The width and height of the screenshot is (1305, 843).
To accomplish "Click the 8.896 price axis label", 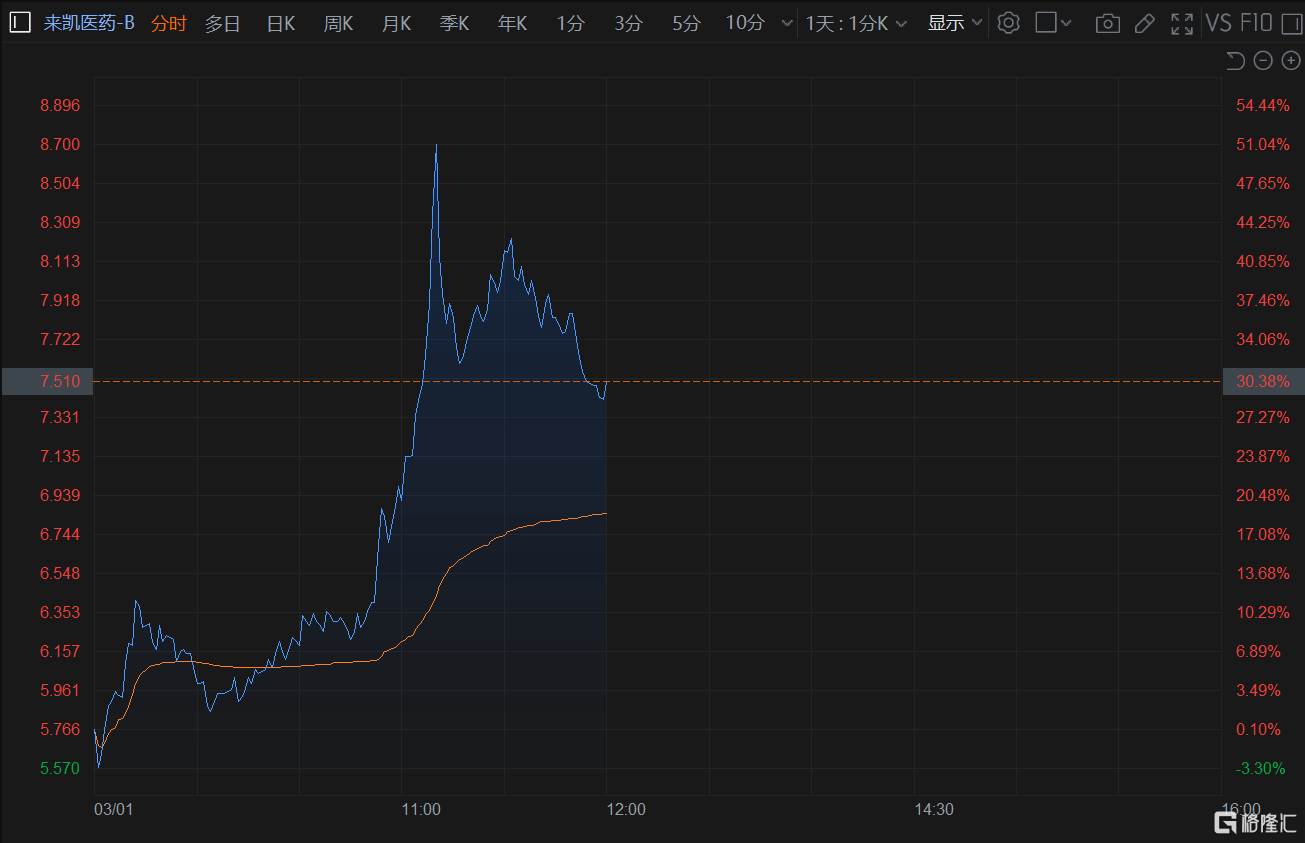I will pyautogui.click(x=60, y=105).
